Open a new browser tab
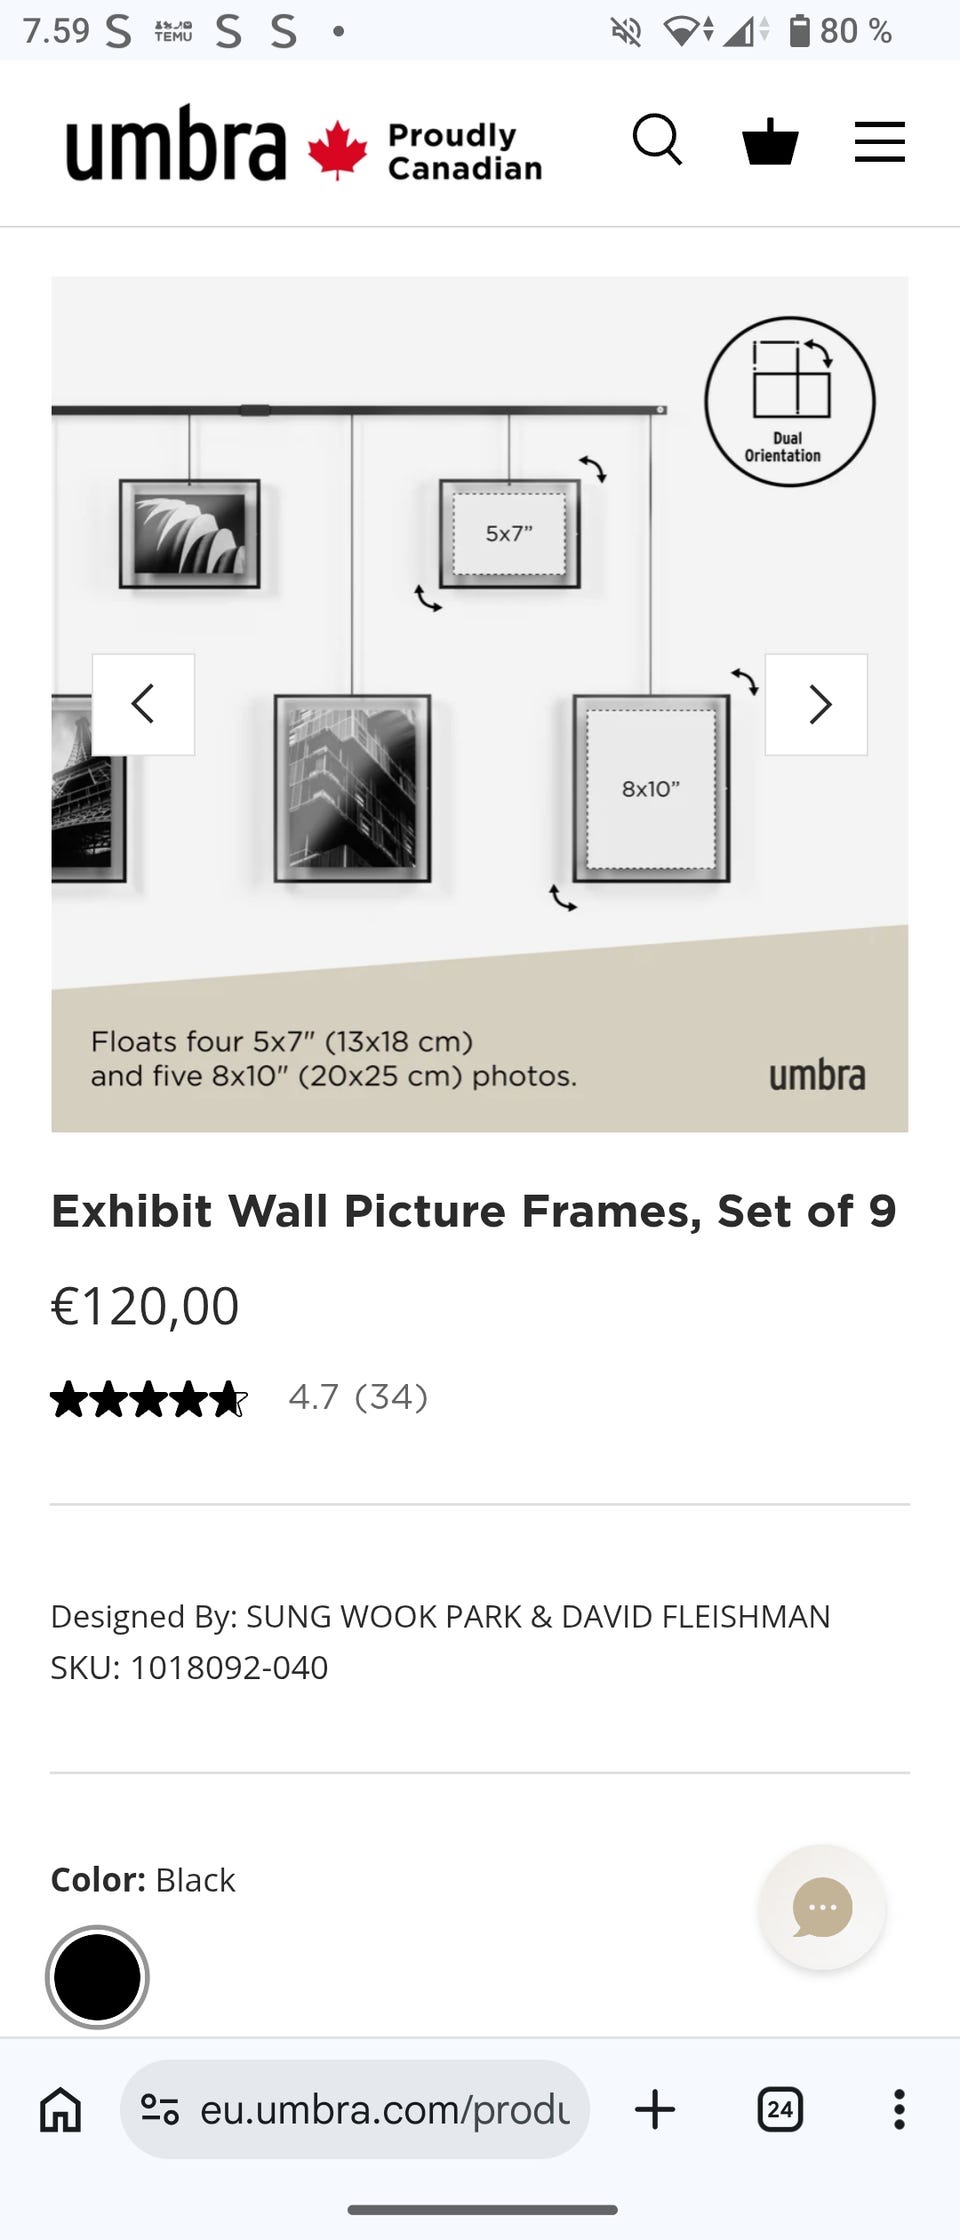Viewport: 960px width, 2240px height. pos(655,2109)
